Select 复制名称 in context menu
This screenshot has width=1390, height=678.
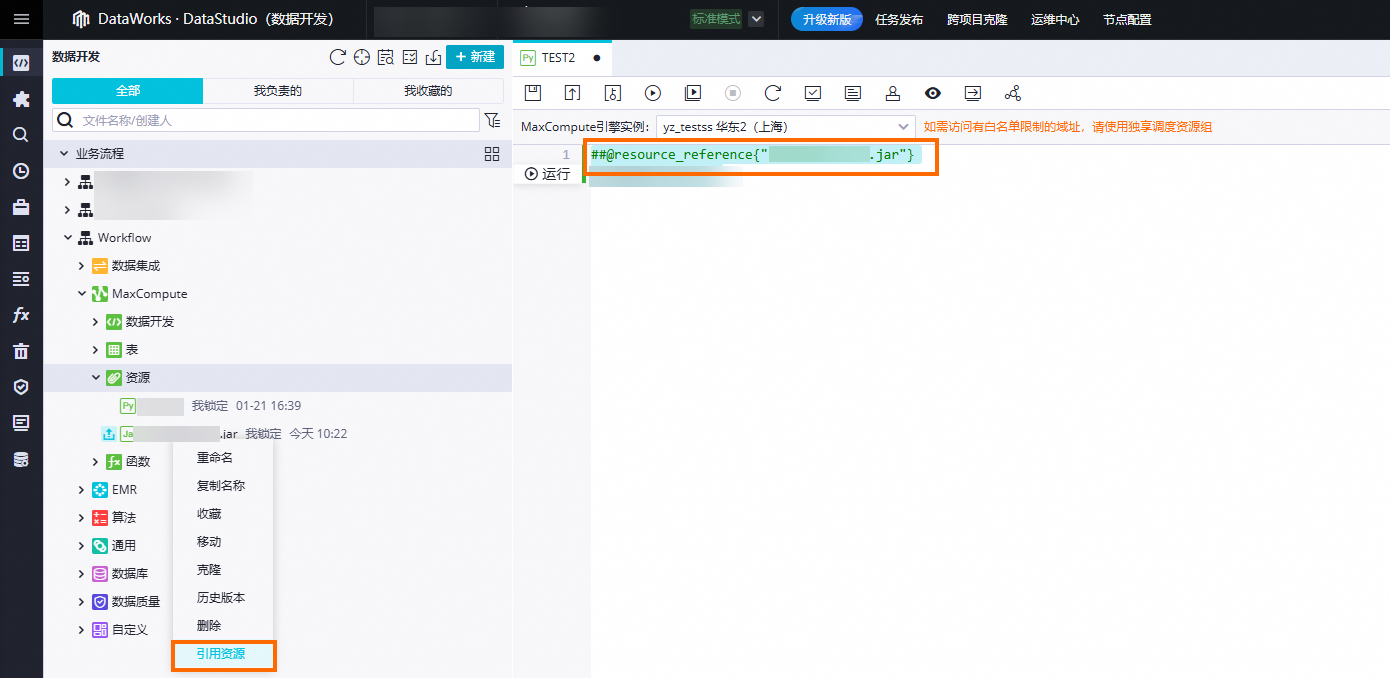(x=223, y=486)
